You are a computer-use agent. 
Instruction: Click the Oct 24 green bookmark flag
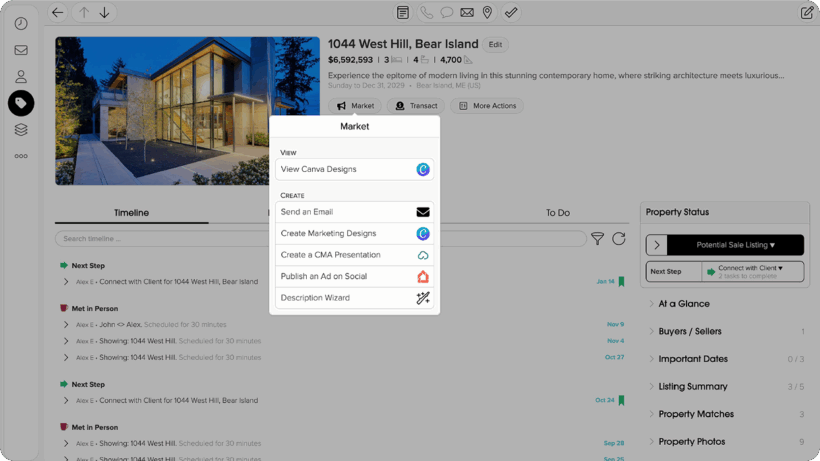coord(621,400)
